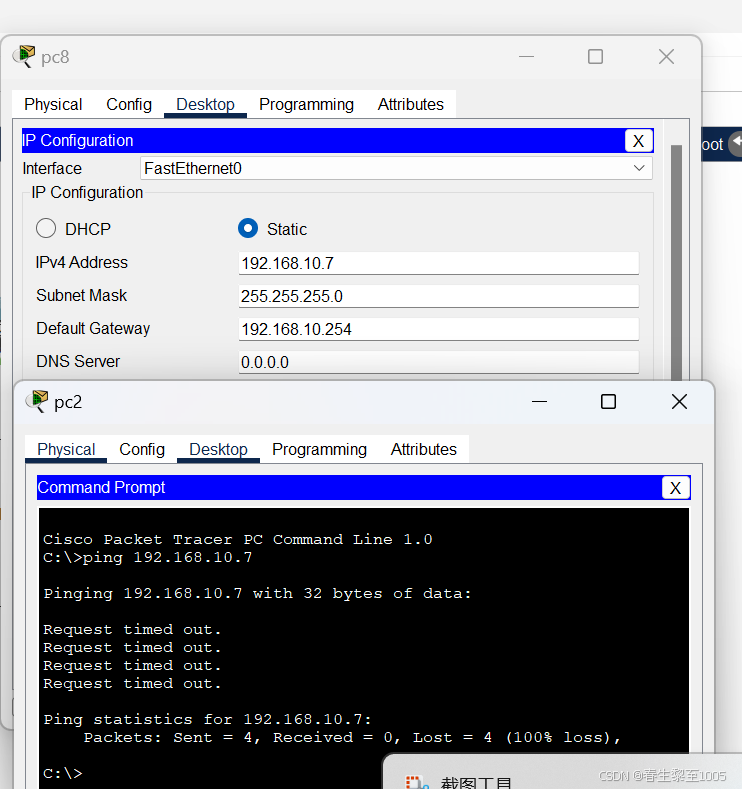Open the FastEthernet0 interface dropdown
The height and width of the screenshot is (789, 742).
396,168
